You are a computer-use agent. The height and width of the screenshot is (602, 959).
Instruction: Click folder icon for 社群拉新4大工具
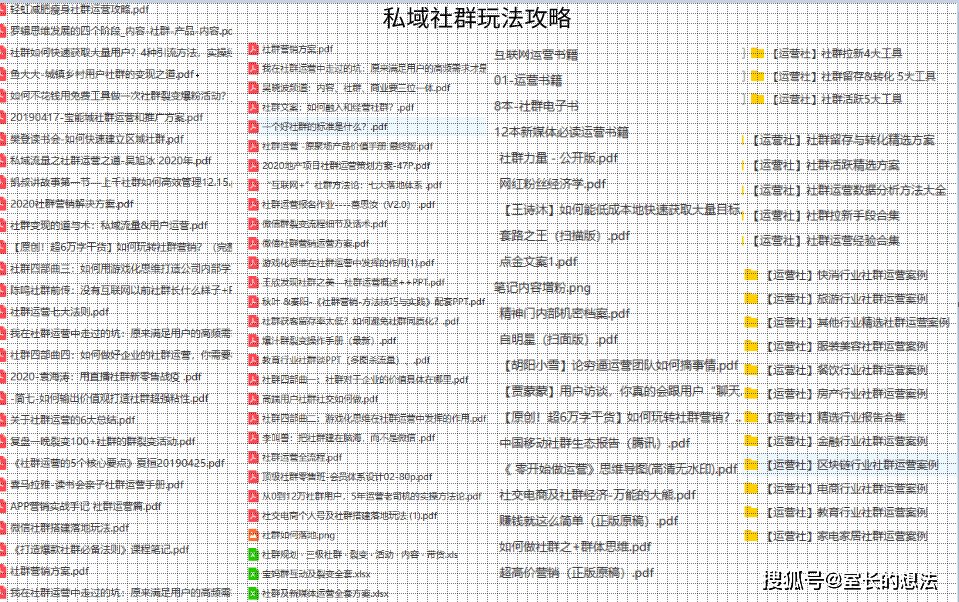coord(757,53)
